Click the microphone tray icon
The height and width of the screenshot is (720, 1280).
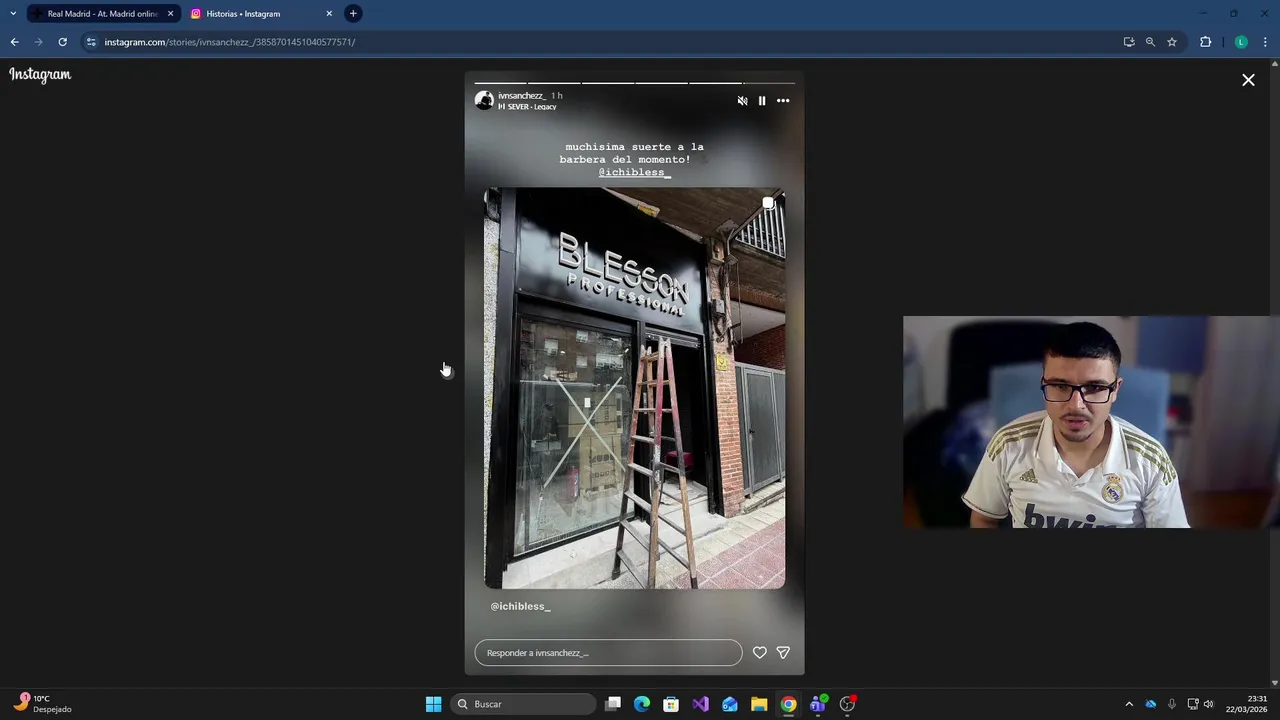point(1171,704)
